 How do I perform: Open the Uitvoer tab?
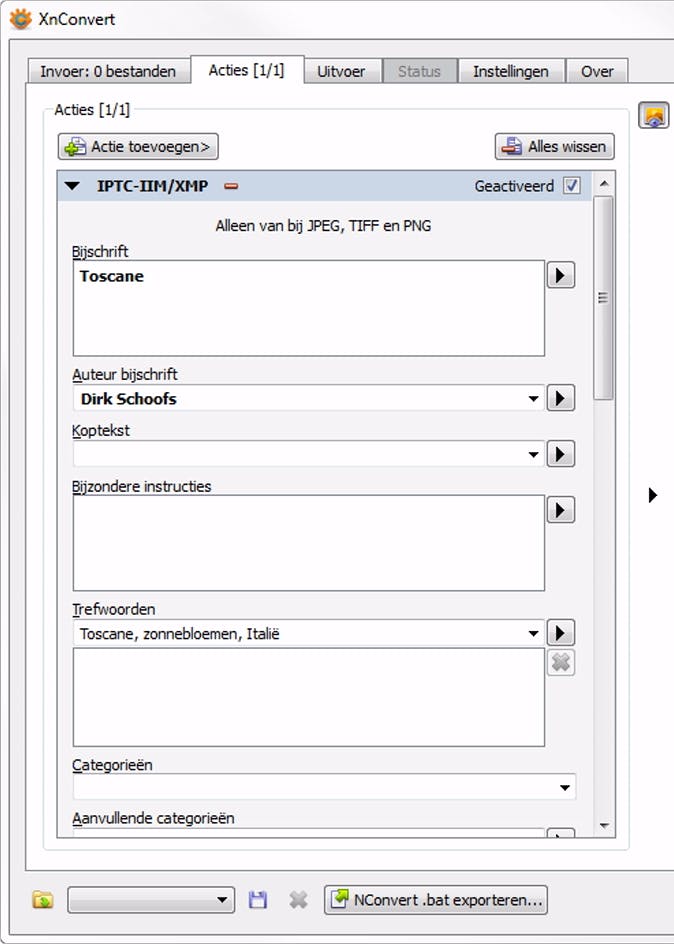pos(341,71)
